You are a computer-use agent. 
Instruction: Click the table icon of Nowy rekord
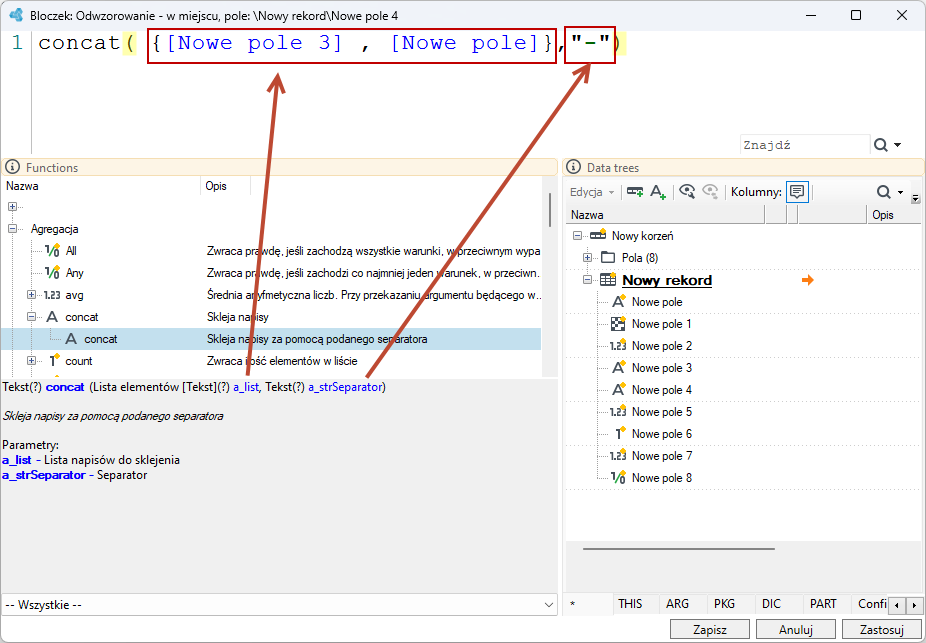(x=608, y=280)
